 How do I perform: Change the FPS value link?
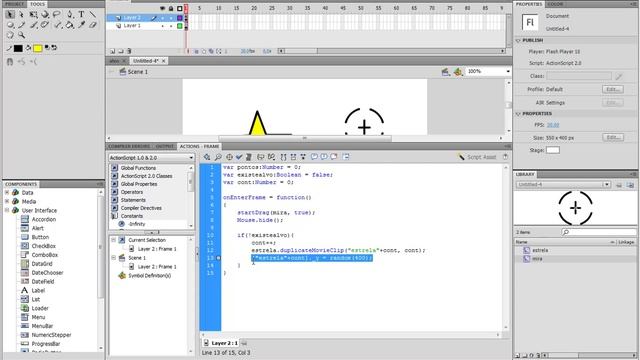[x=553, y=125]
